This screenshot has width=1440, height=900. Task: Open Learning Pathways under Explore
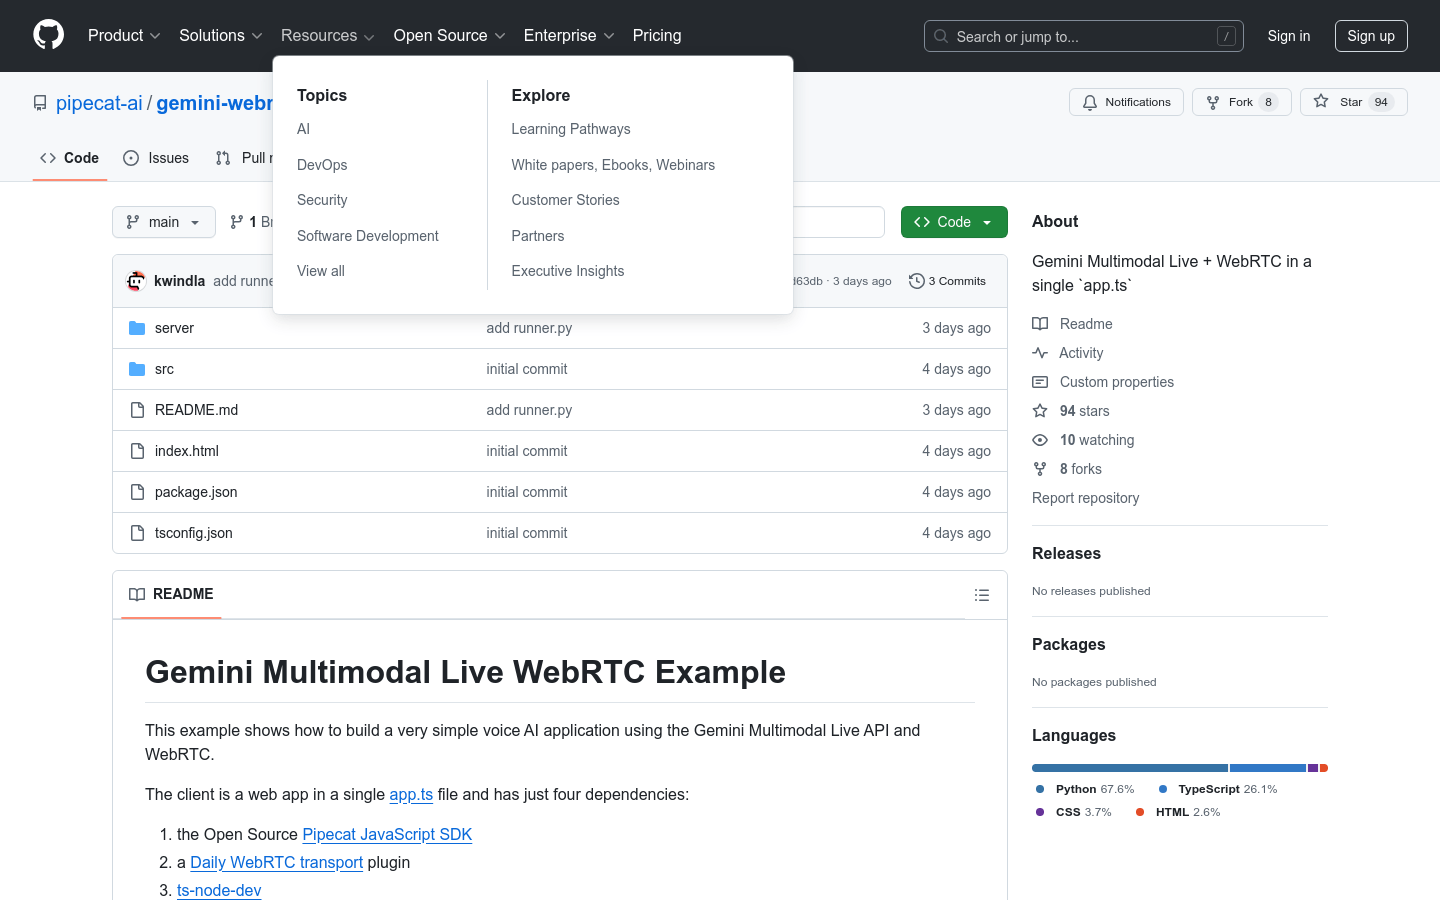(x=571, y=129)
